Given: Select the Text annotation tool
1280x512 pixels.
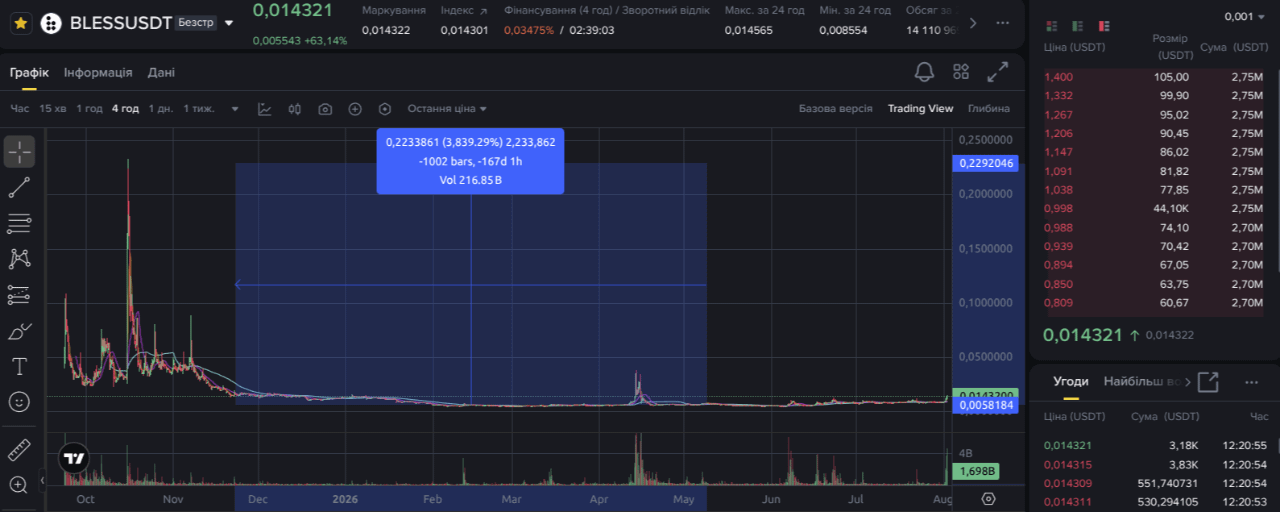Looking at the screenshot, I should click(19, 366).
